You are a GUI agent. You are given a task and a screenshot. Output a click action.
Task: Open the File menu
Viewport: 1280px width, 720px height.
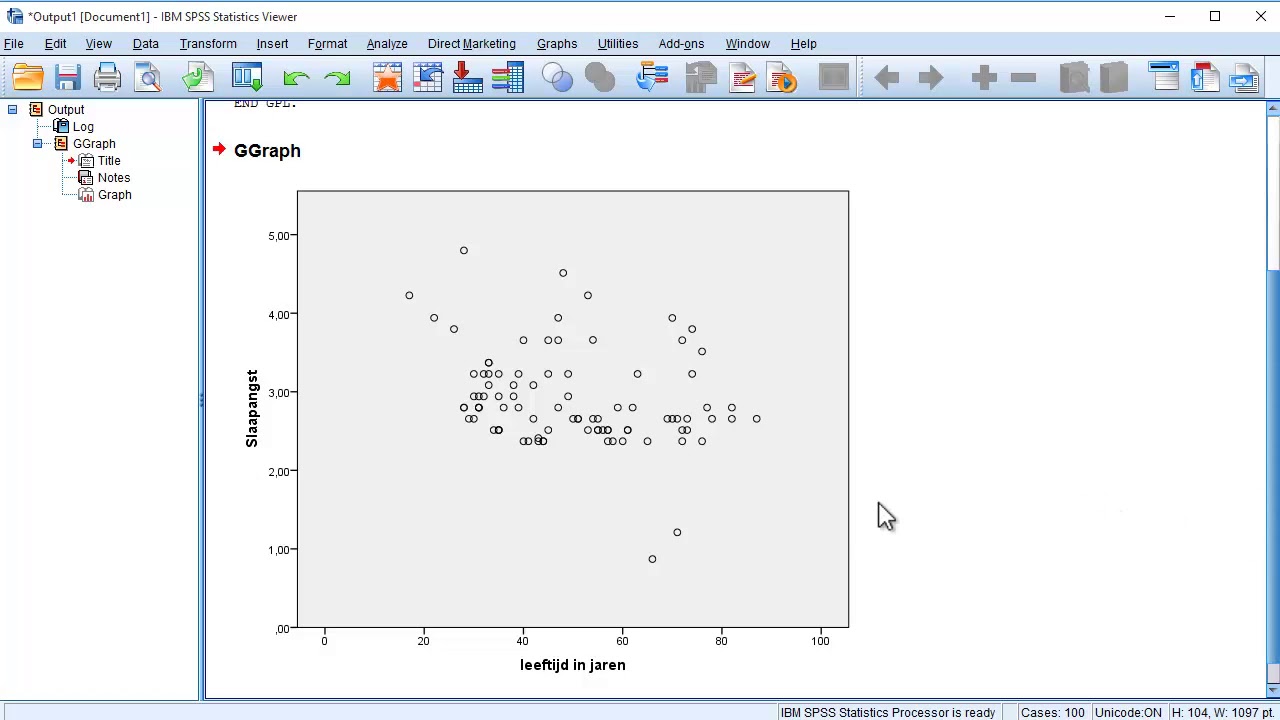[14, 44]
